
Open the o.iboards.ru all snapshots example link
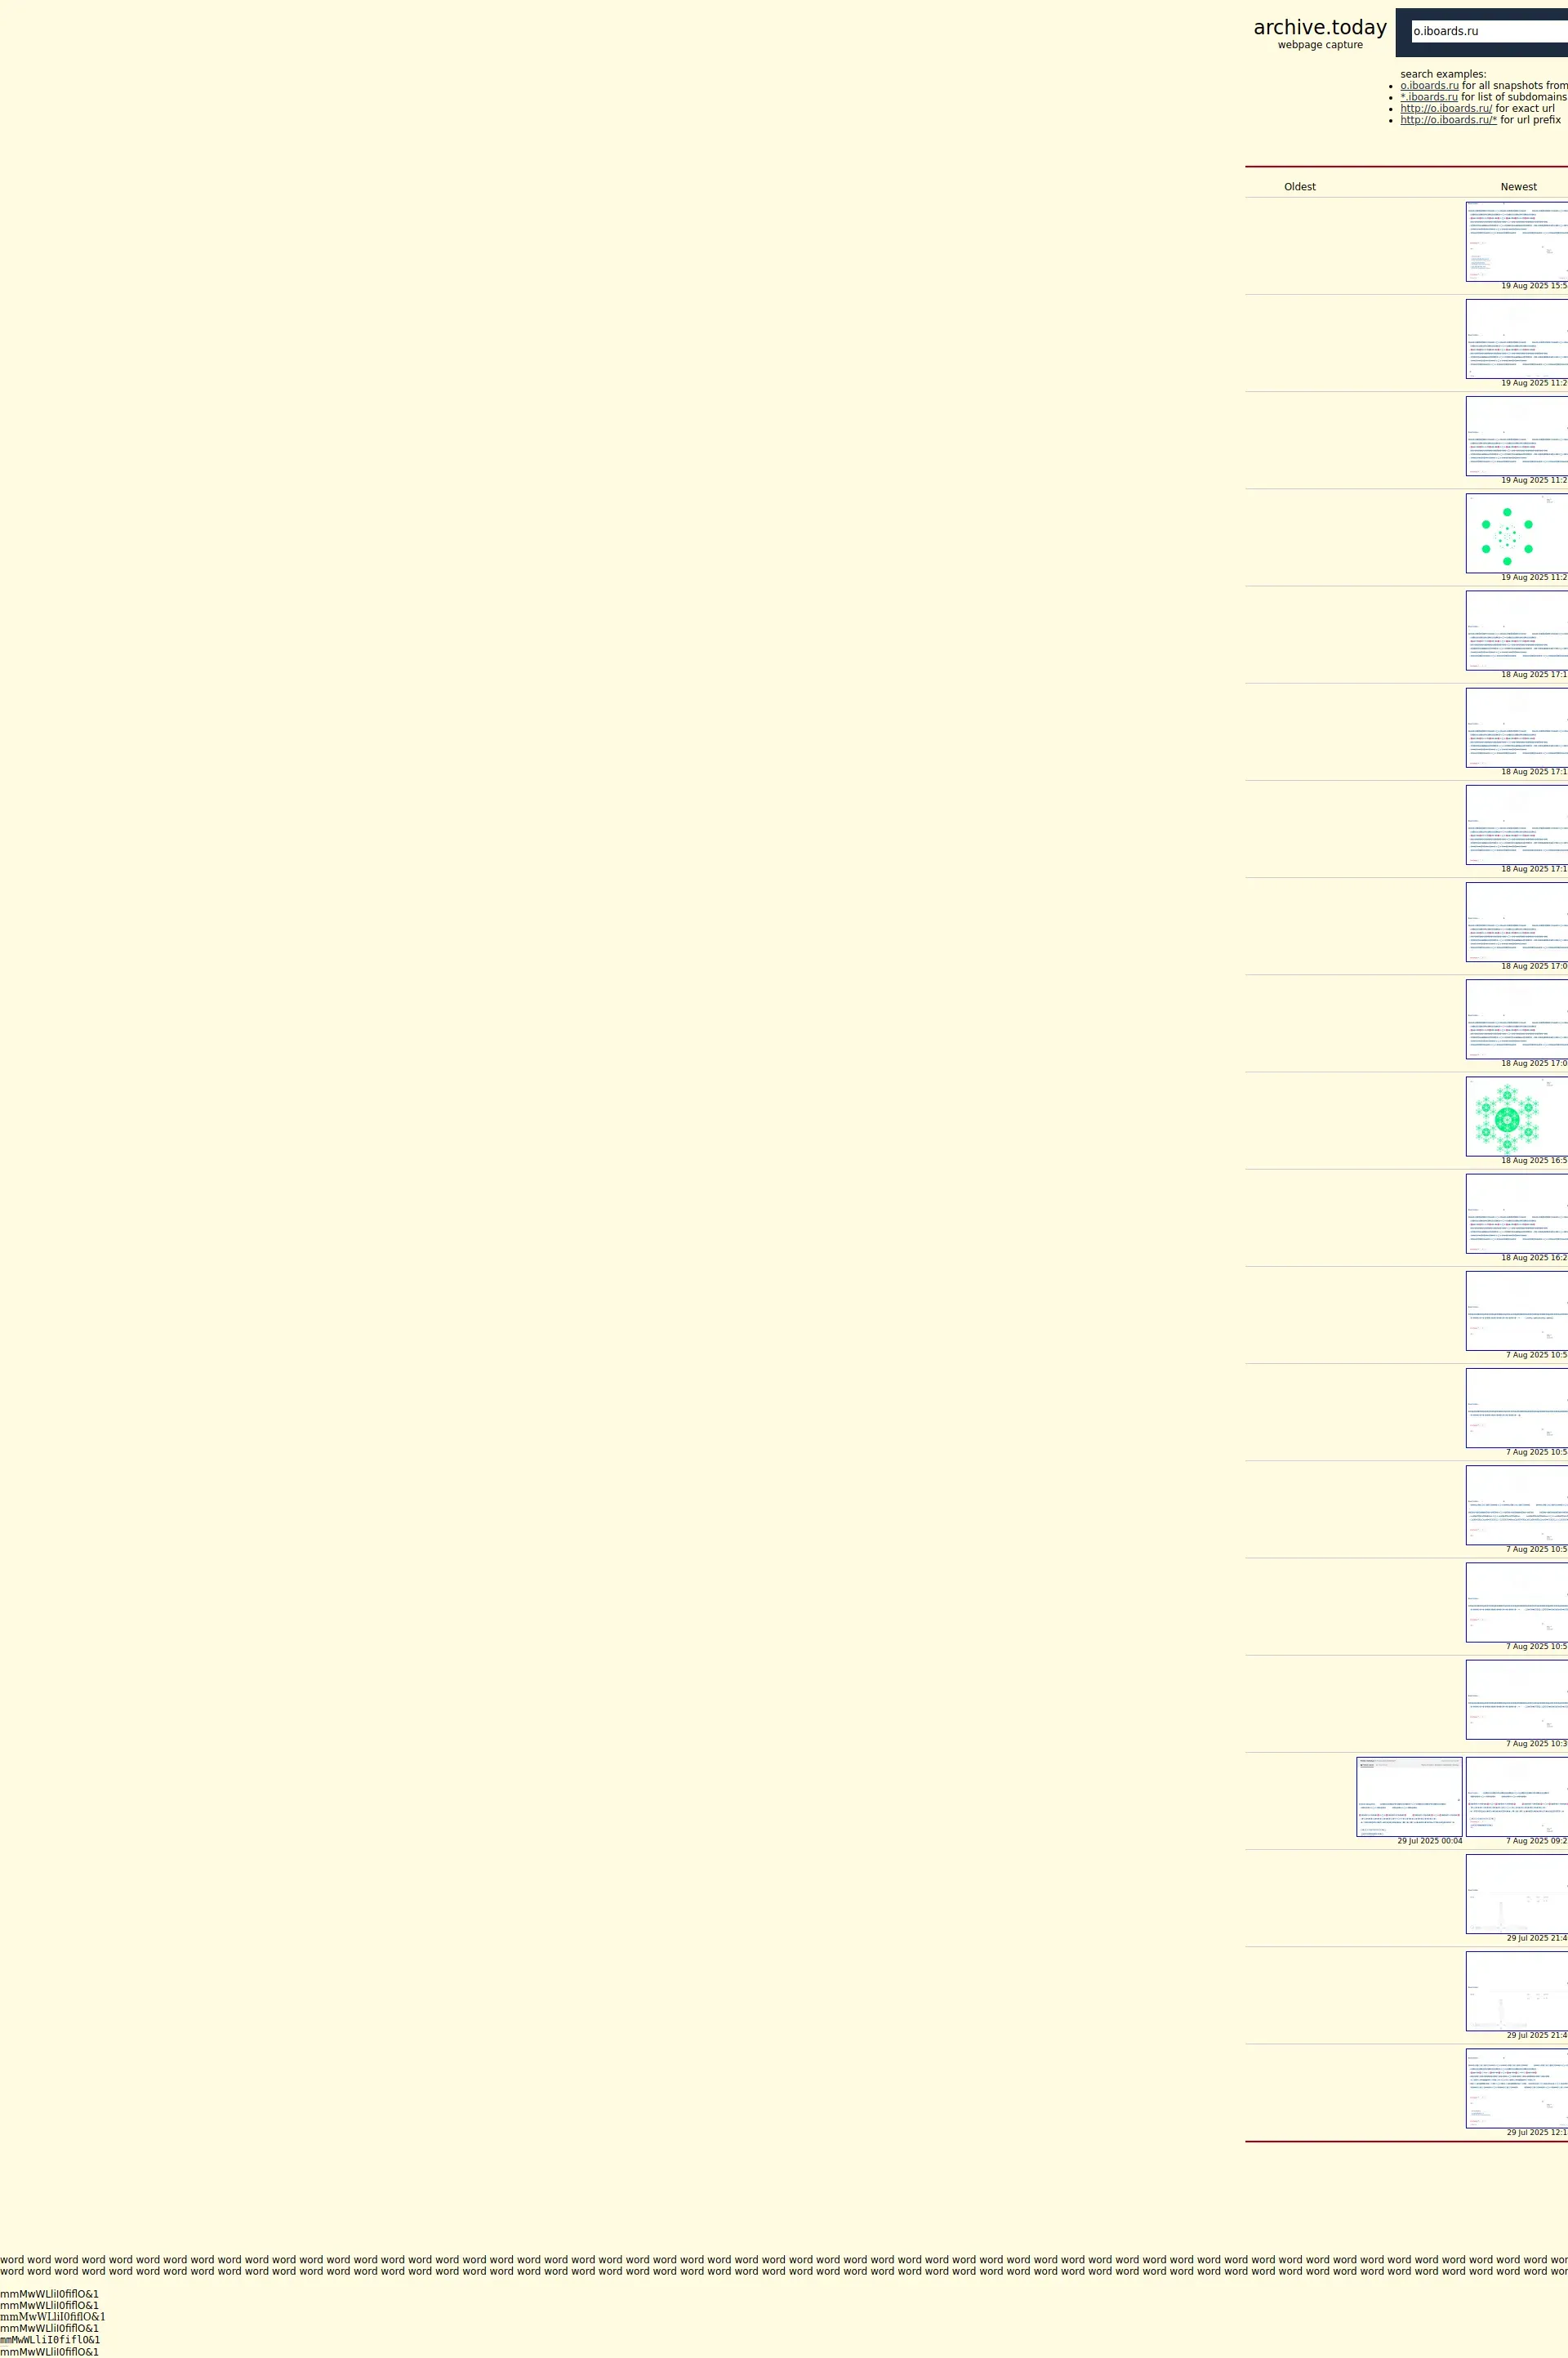point(1428,86)
